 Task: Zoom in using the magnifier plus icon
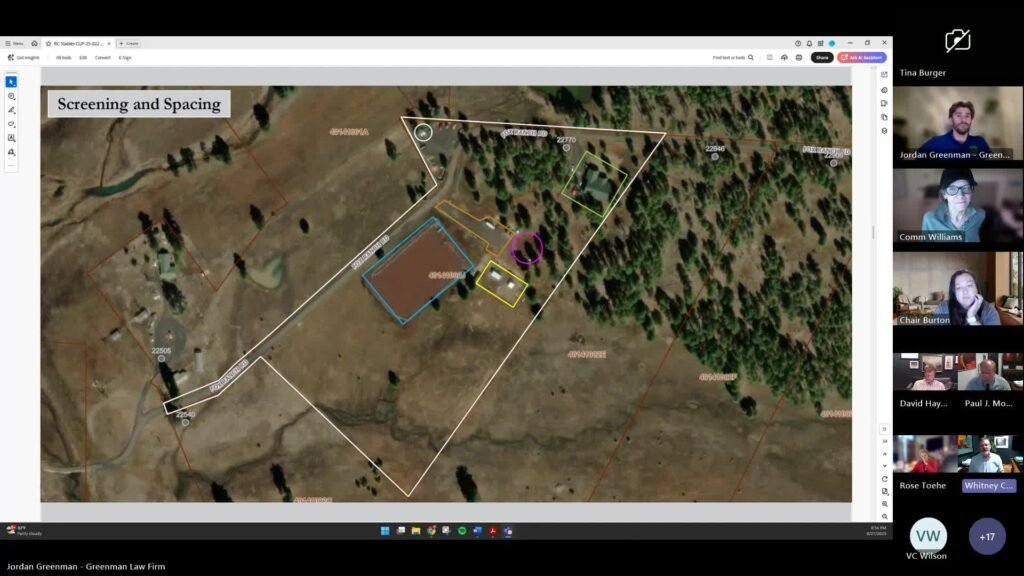tap(884, 504)
